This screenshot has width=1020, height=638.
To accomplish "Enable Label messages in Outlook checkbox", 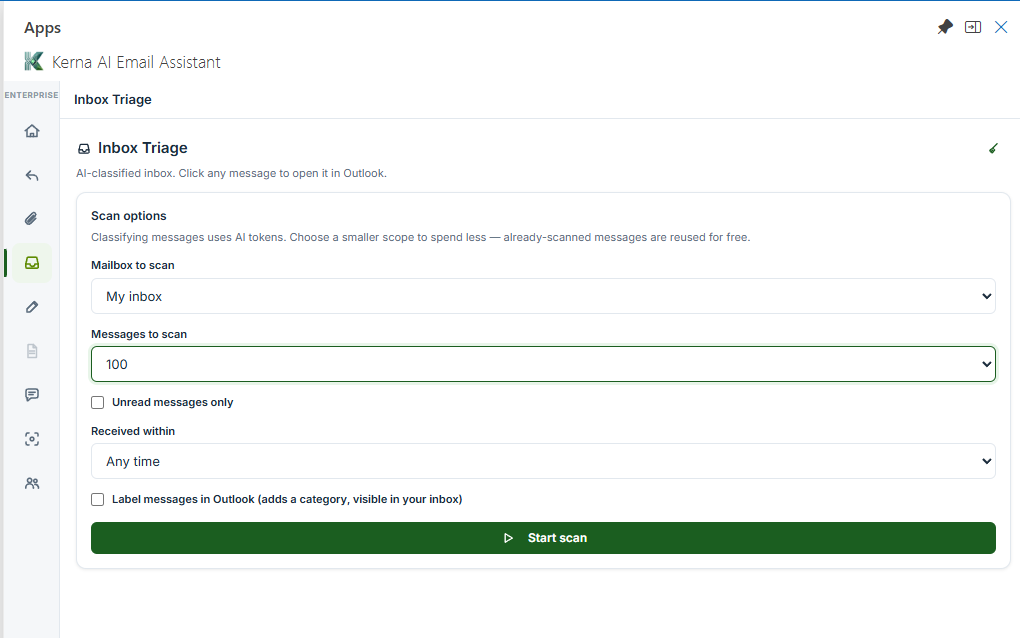I will (98, 499).
